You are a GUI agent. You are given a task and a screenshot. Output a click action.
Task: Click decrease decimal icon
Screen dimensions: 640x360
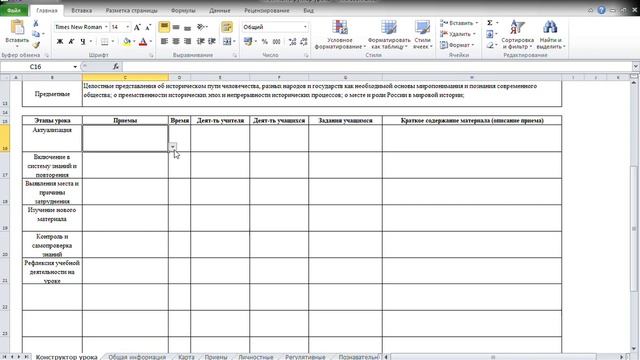tap(304, 41)
